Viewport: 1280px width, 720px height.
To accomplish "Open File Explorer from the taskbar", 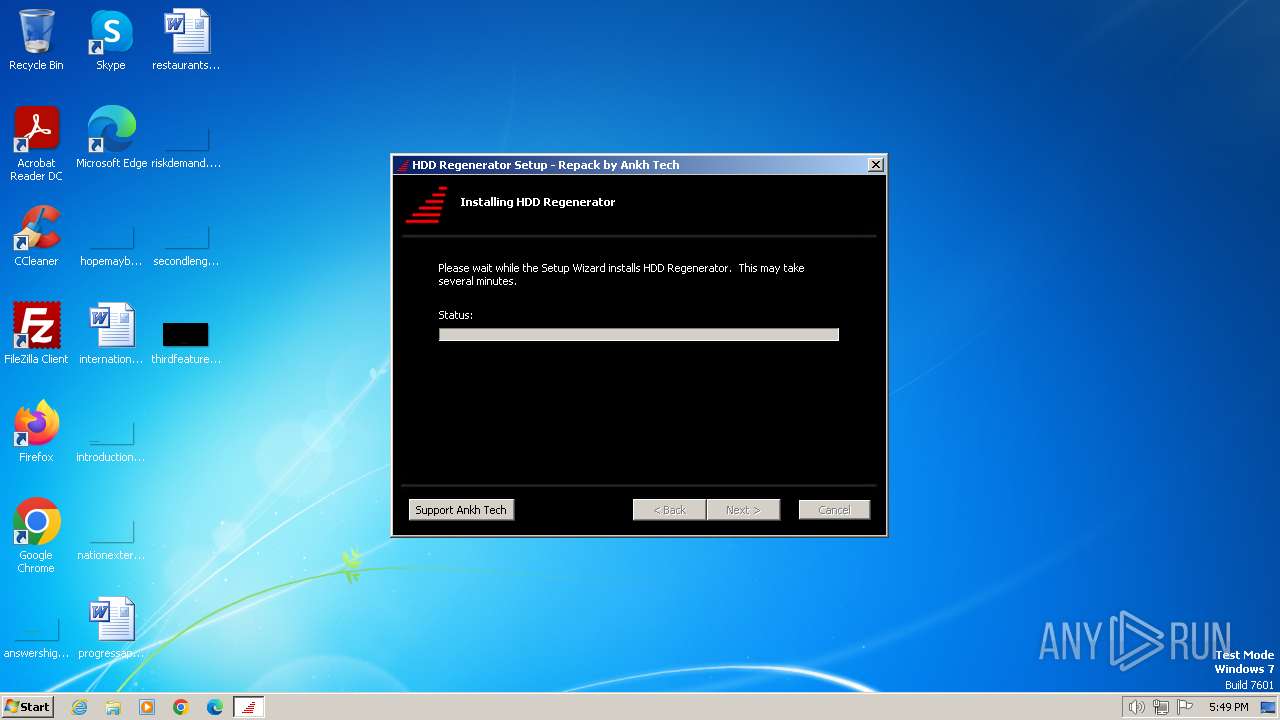I will 113,707.
